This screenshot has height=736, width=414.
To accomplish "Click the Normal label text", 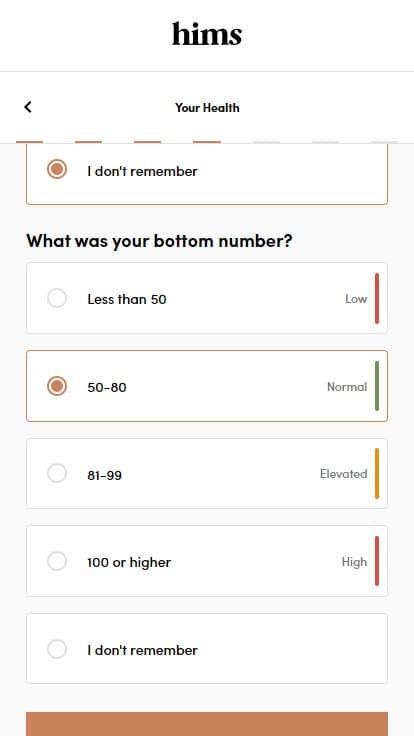I will click(x=347, y=387).
